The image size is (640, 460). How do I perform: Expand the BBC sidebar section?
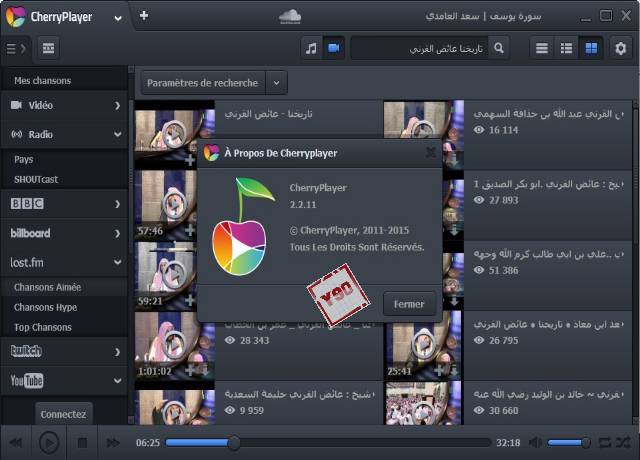coord(64,204)
